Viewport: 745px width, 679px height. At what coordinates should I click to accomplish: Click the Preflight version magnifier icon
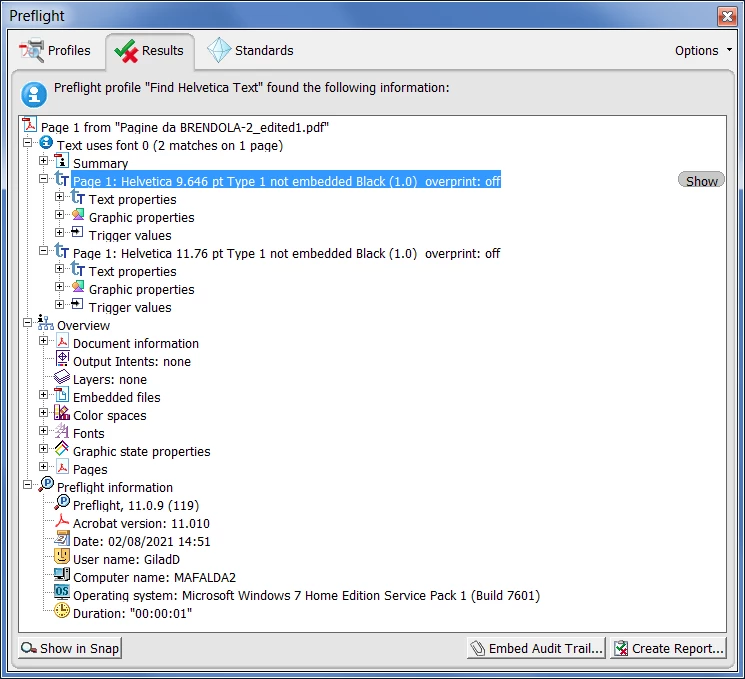[x=62, y=502]
